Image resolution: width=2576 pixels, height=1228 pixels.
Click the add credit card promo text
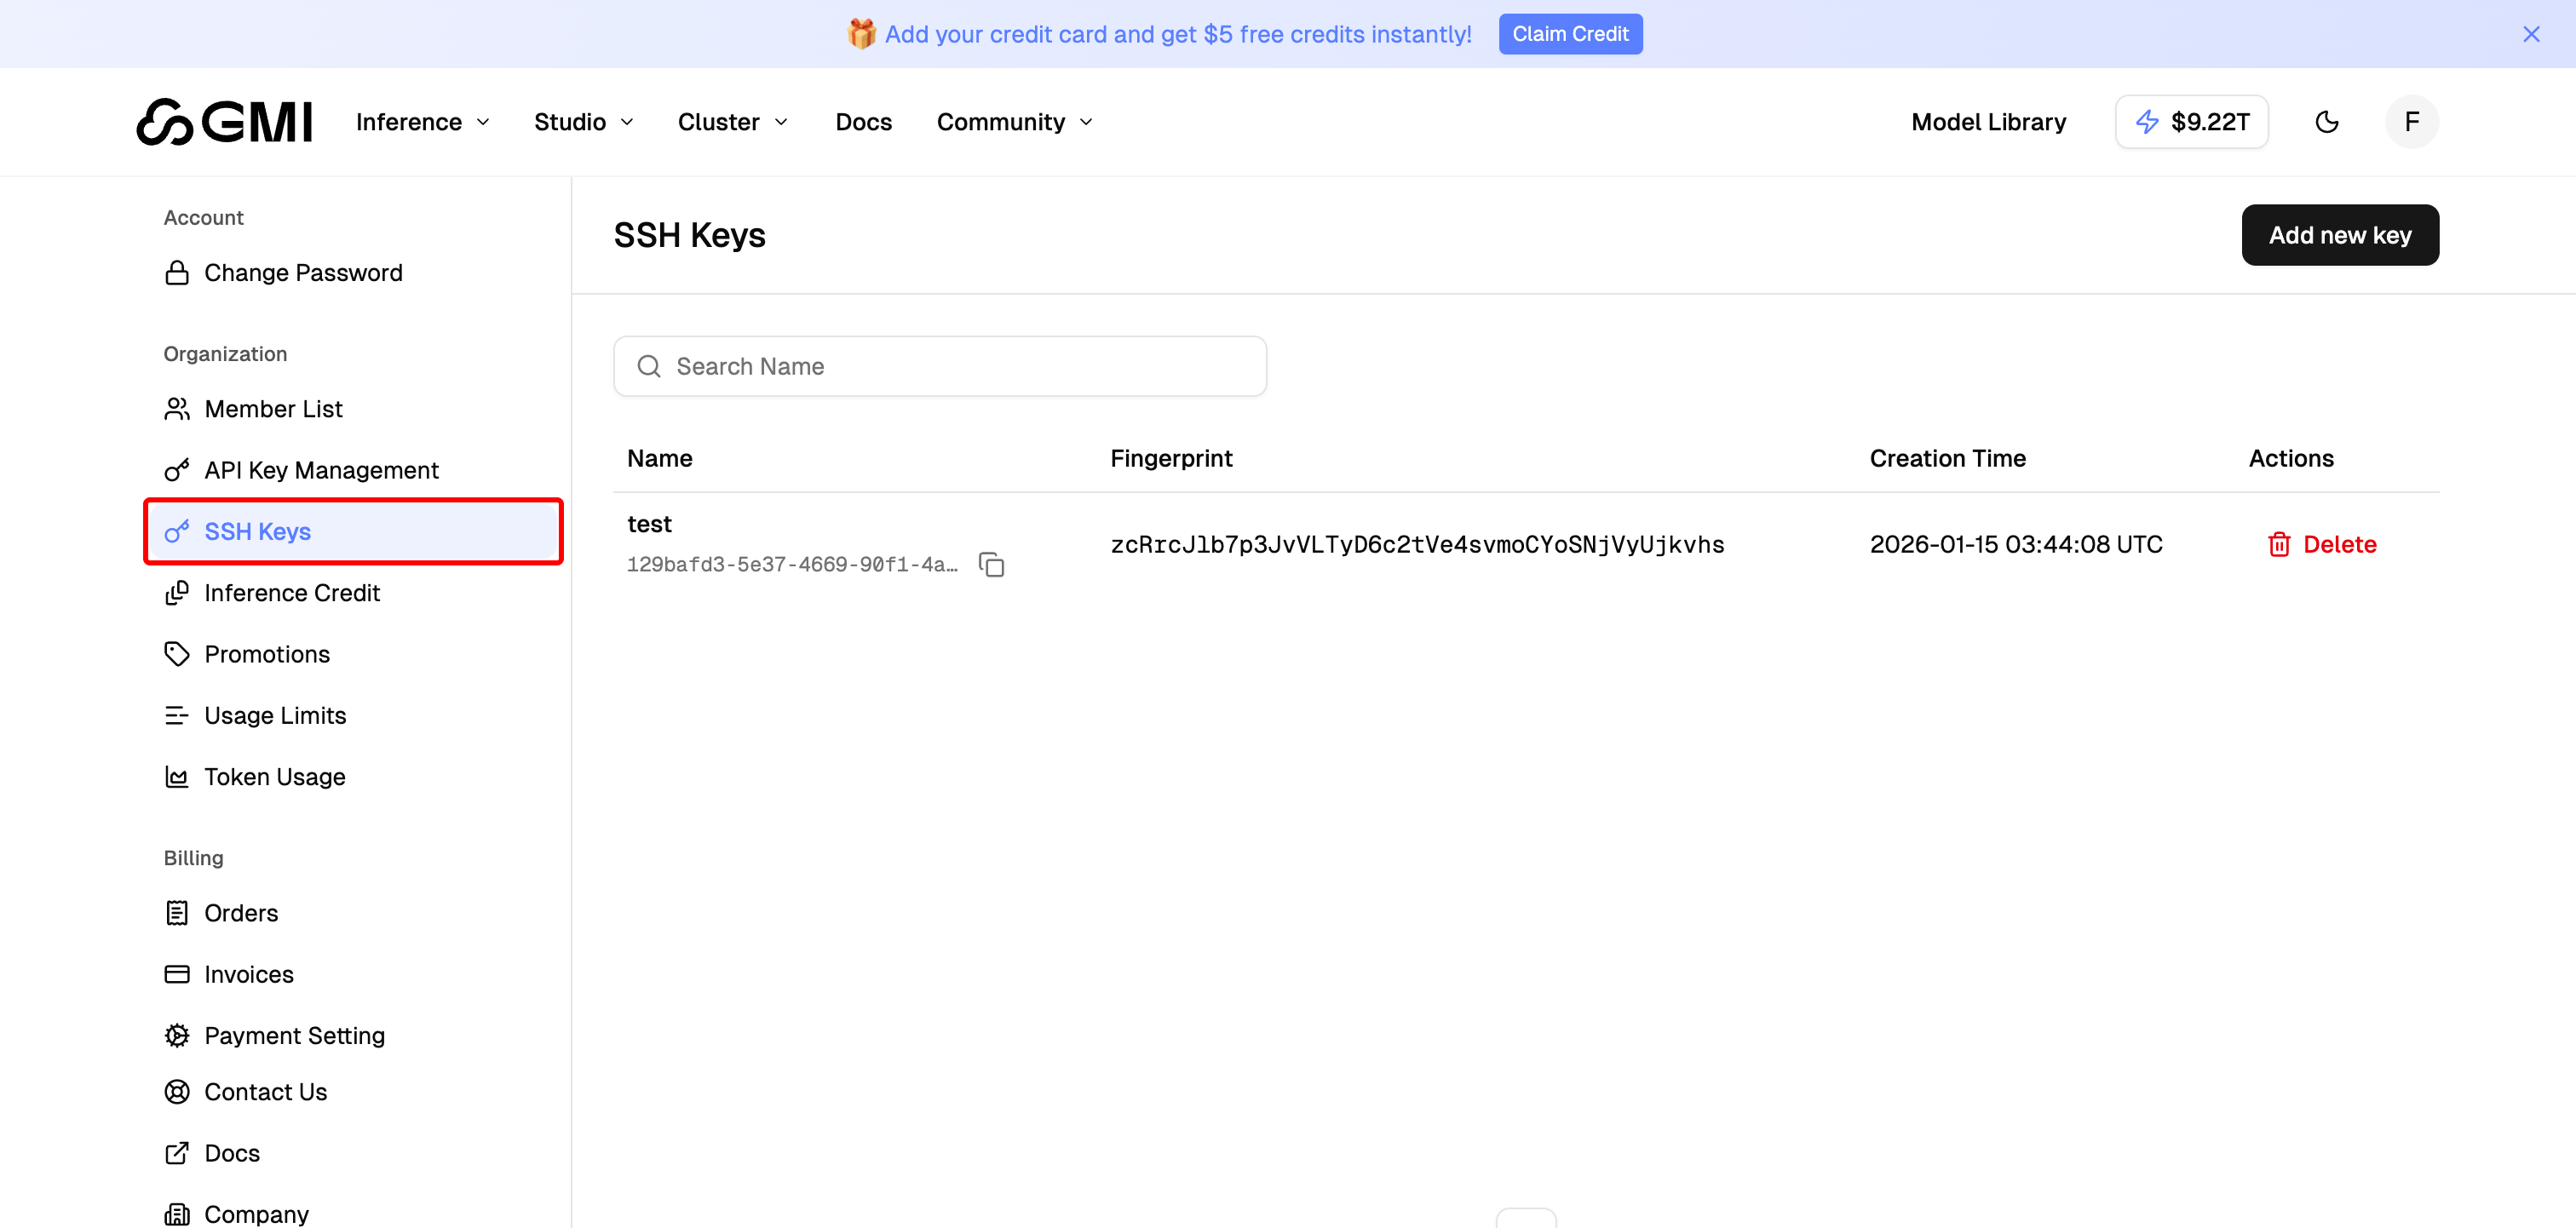click(x=1178, y=34)
